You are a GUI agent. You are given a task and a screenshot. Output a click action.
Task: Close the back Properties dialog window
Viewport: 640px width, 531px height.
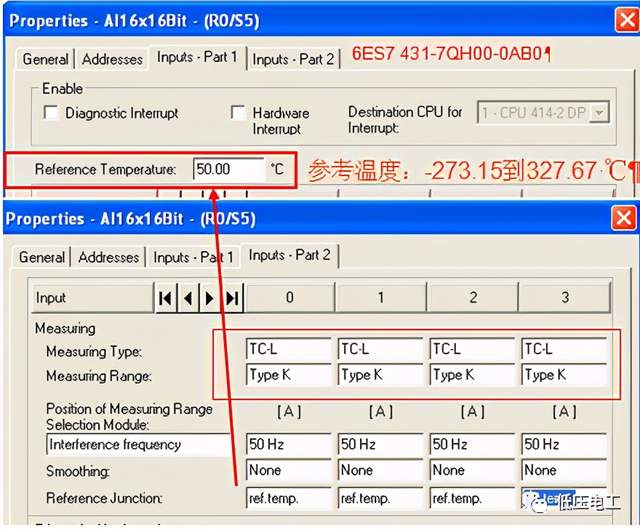tap(627, 20)
